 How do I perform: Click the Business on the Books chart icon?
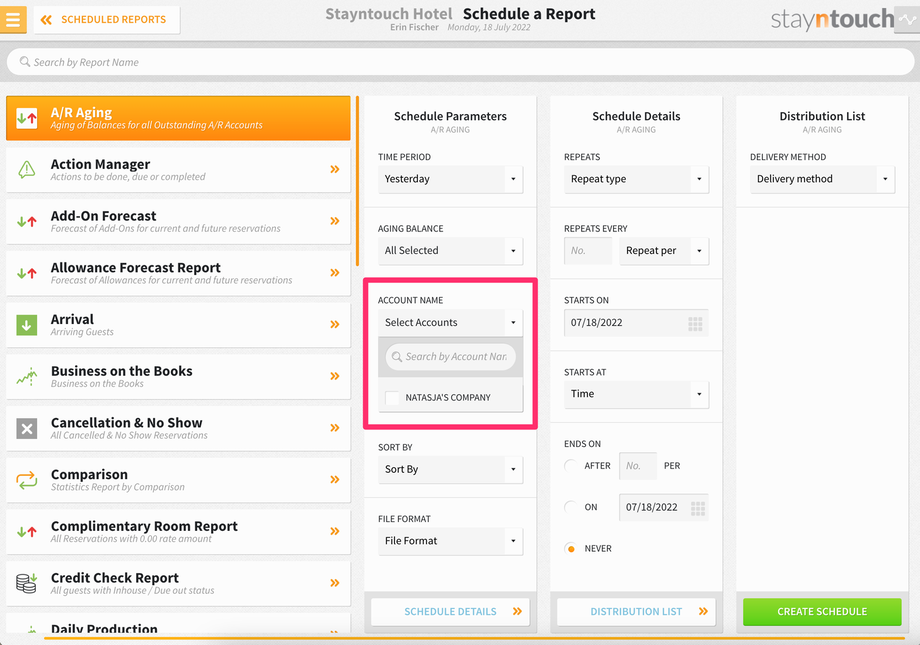click(x=26, y=376)
